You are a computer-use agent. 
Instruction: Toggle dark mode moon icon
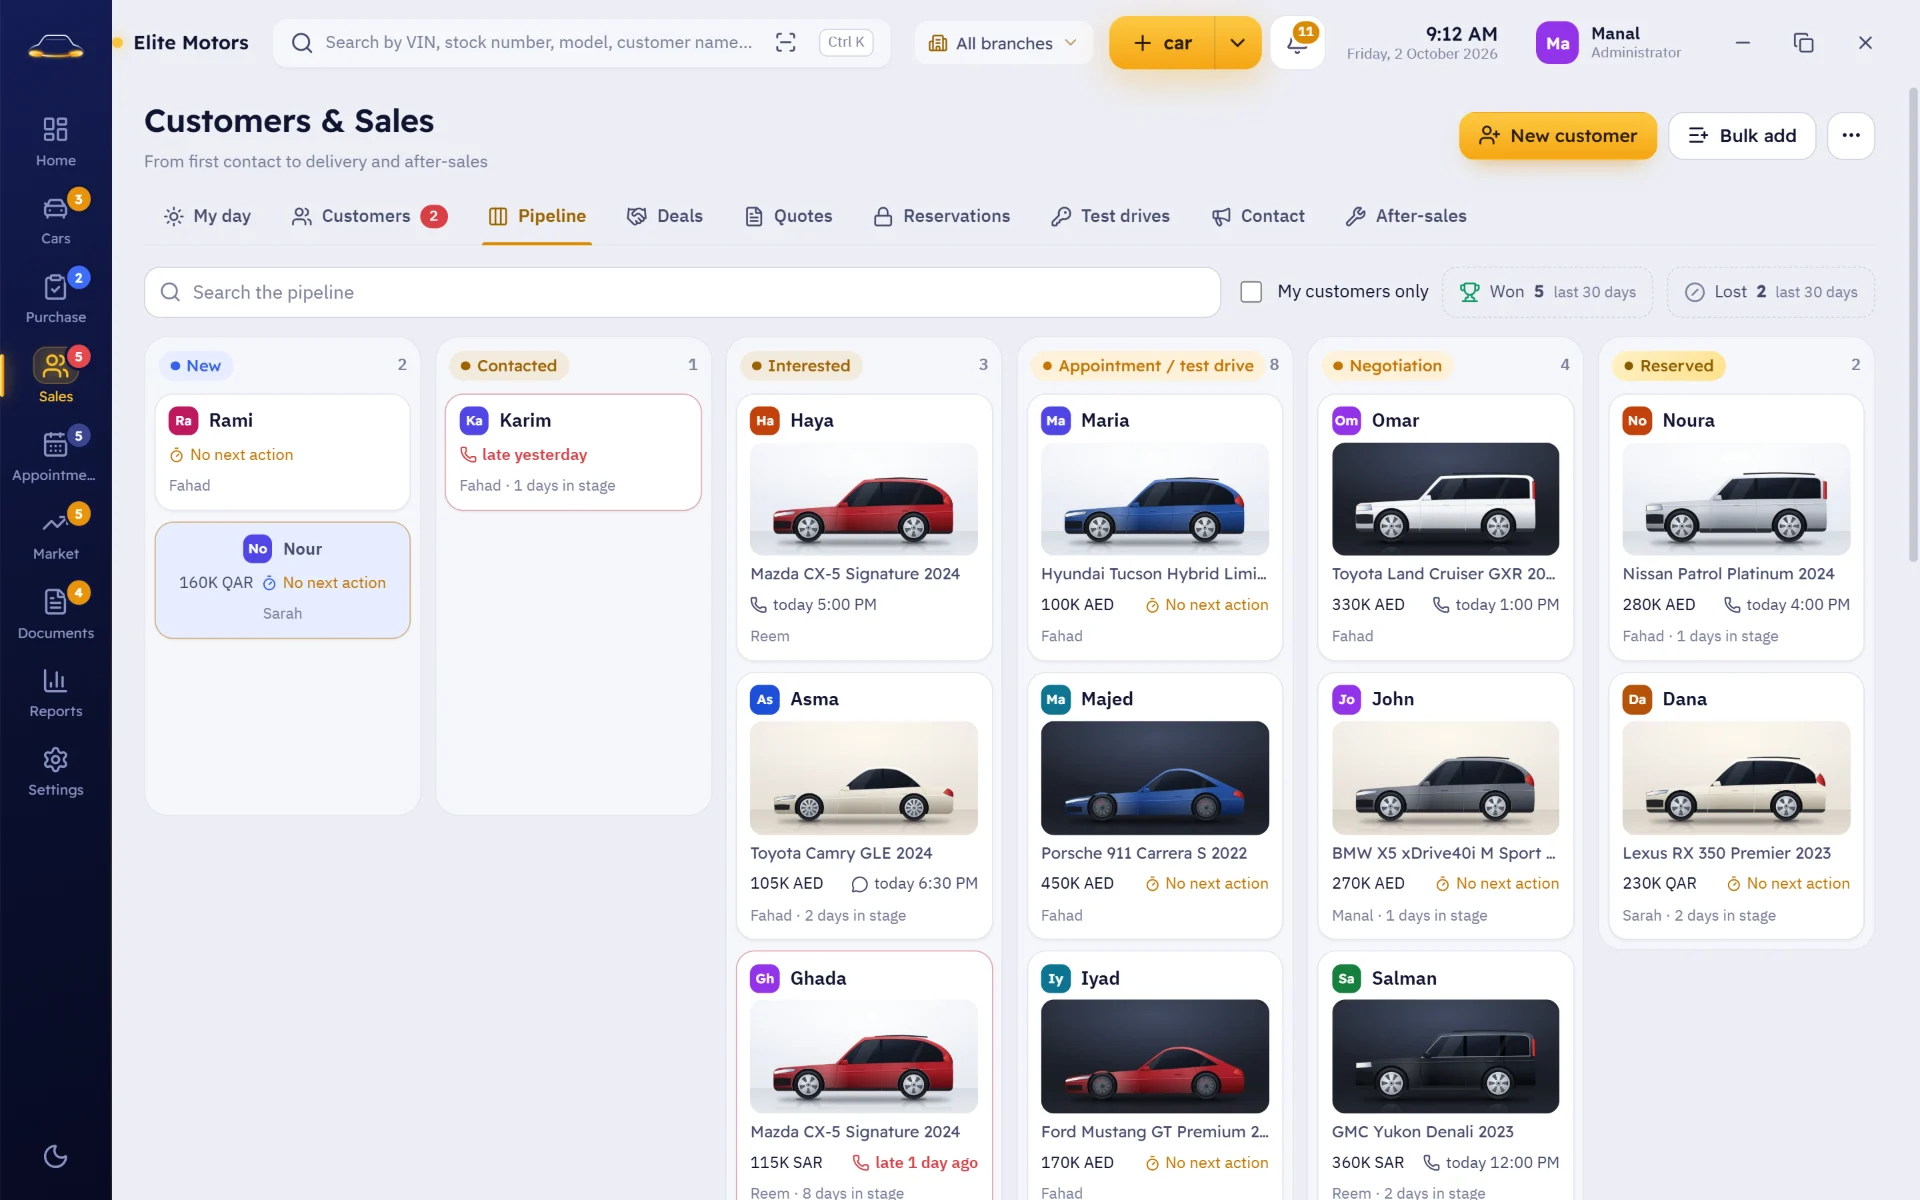55,1156
